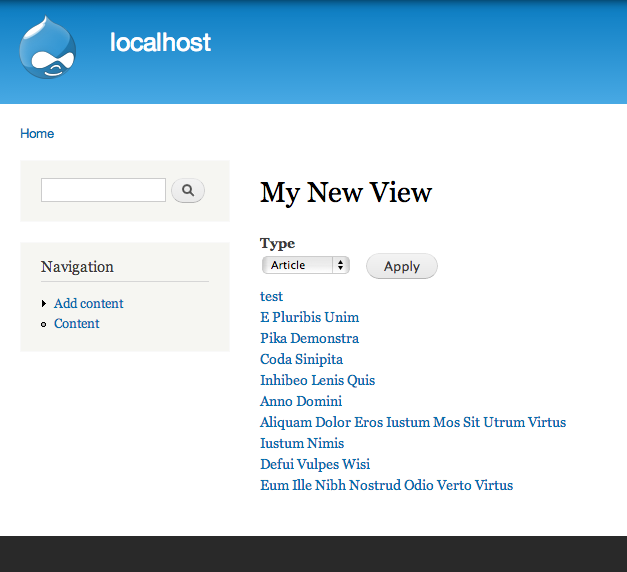
Task: Open the Type dropdown showing Article
Action: 306,265
